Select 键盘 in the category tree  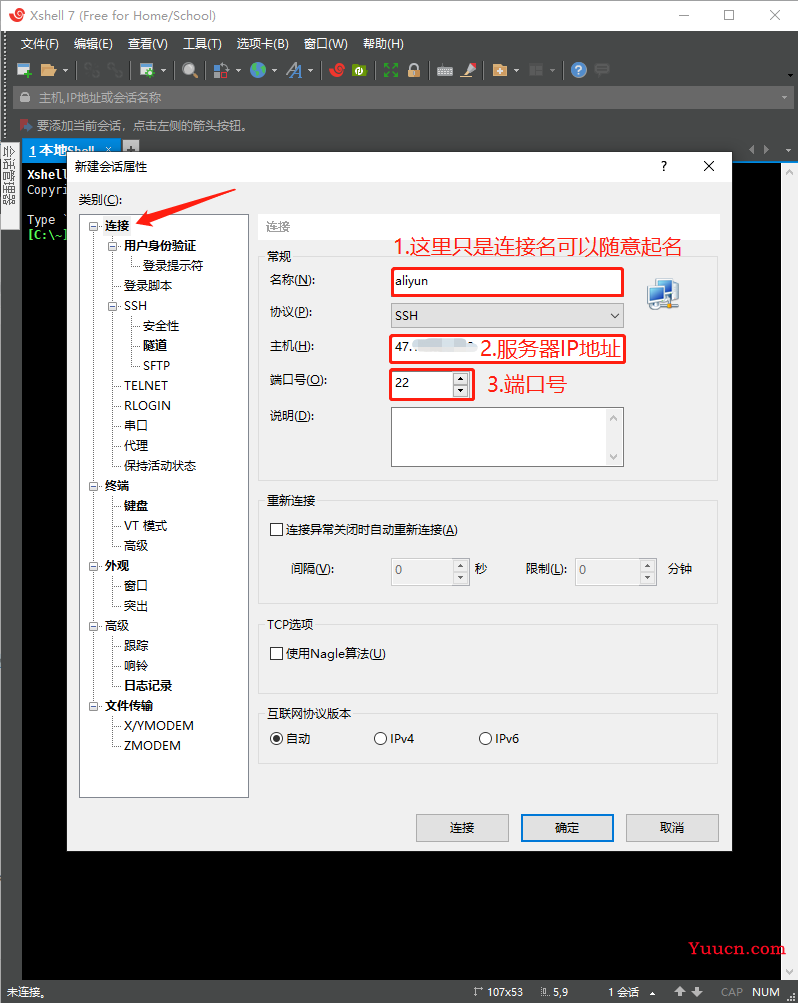(x=136, y=505)
